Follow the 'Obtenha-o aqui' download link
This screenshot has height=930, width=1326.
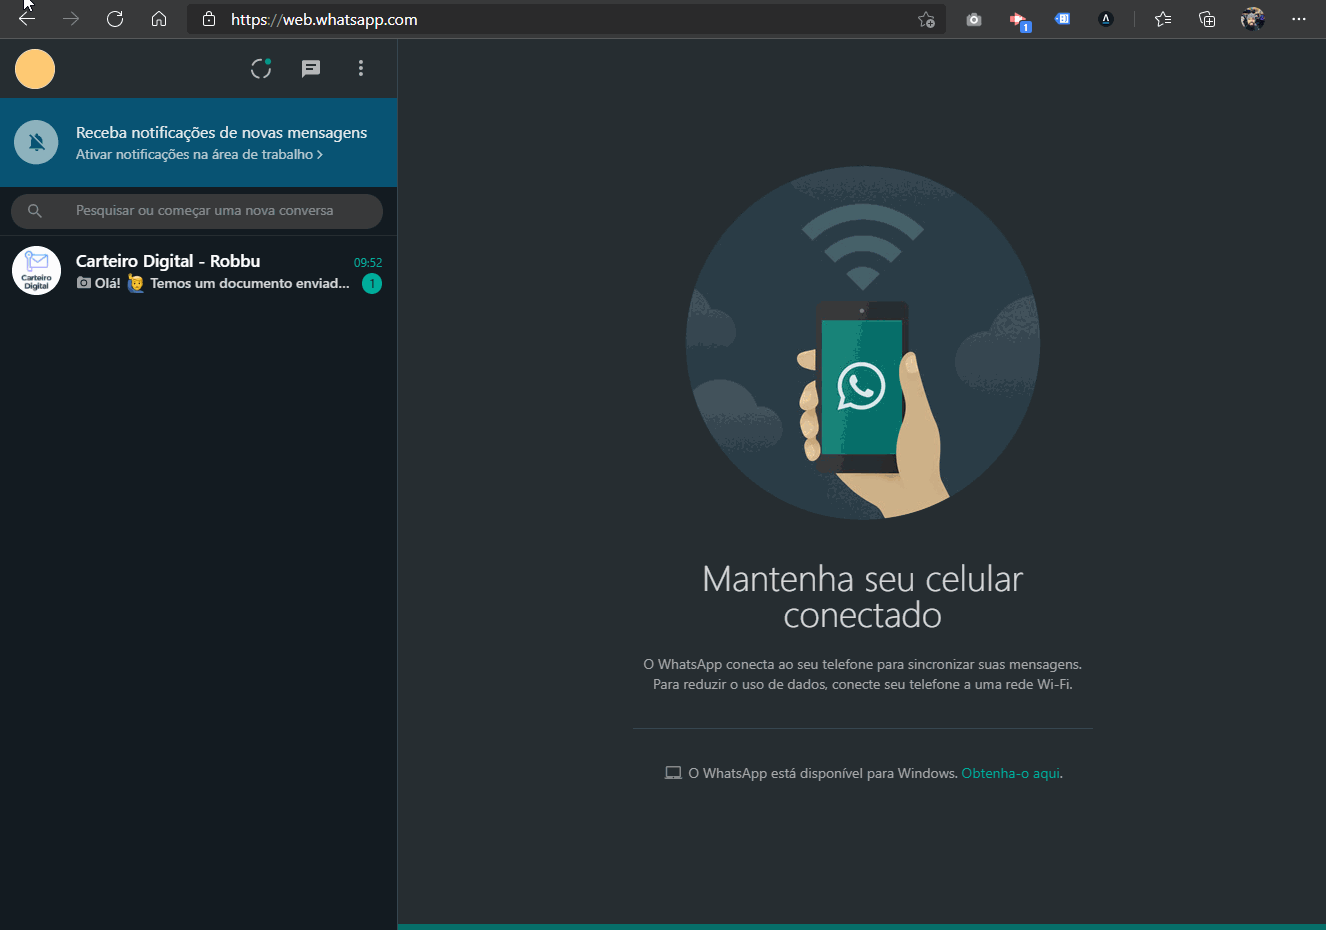(1010, 773)
